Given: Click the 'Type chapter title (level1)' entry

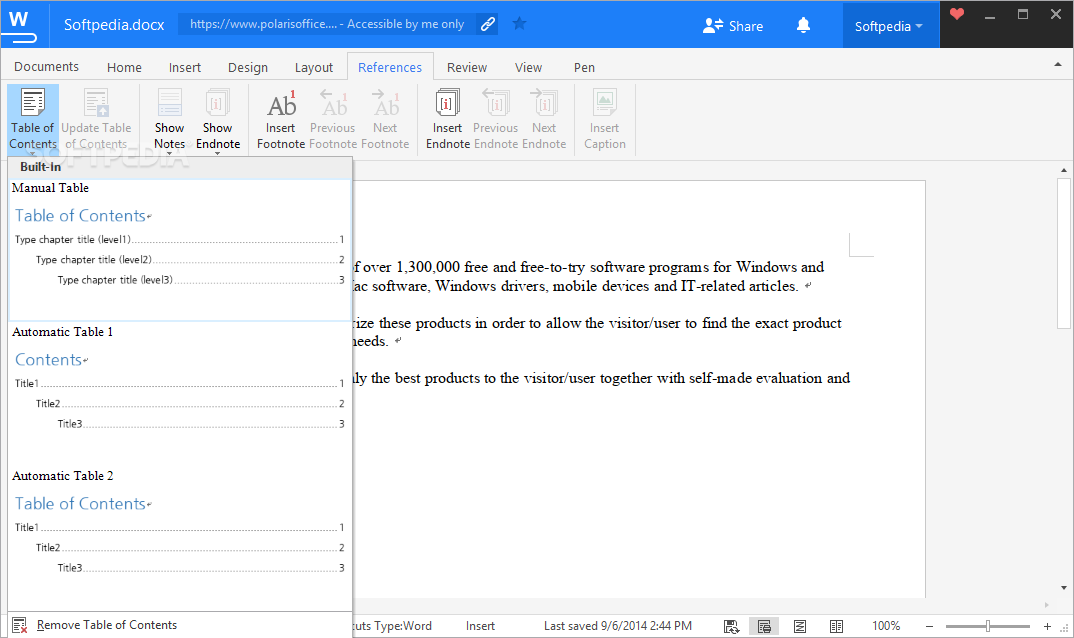Looking at the screenshot, I should click(179, 240).
